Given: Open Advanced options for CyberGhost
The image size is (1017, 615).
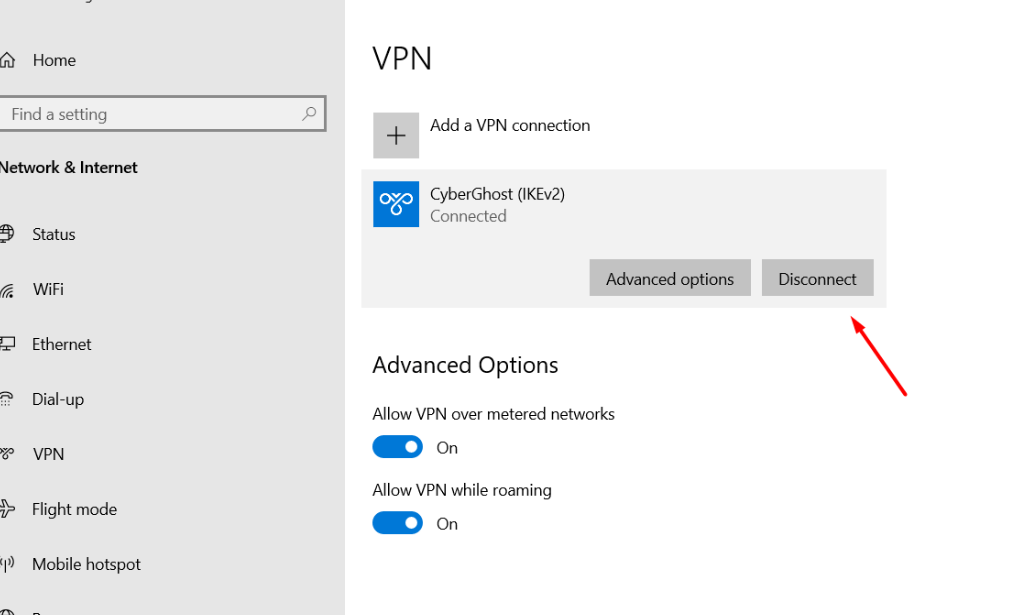Looking at the screenshot, I should coord(670,278).
